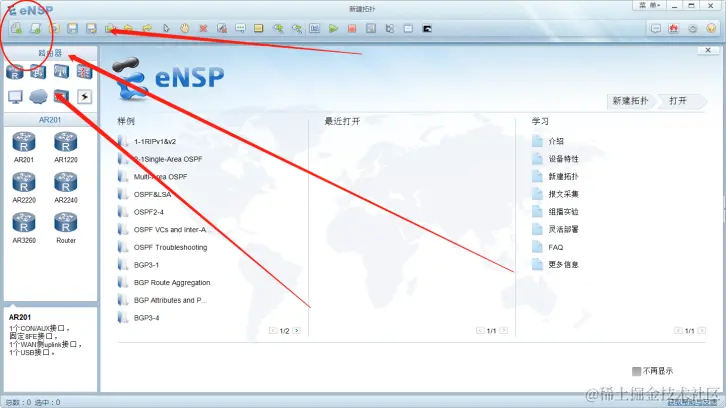Select the pointer restore tool

[166, 29]
